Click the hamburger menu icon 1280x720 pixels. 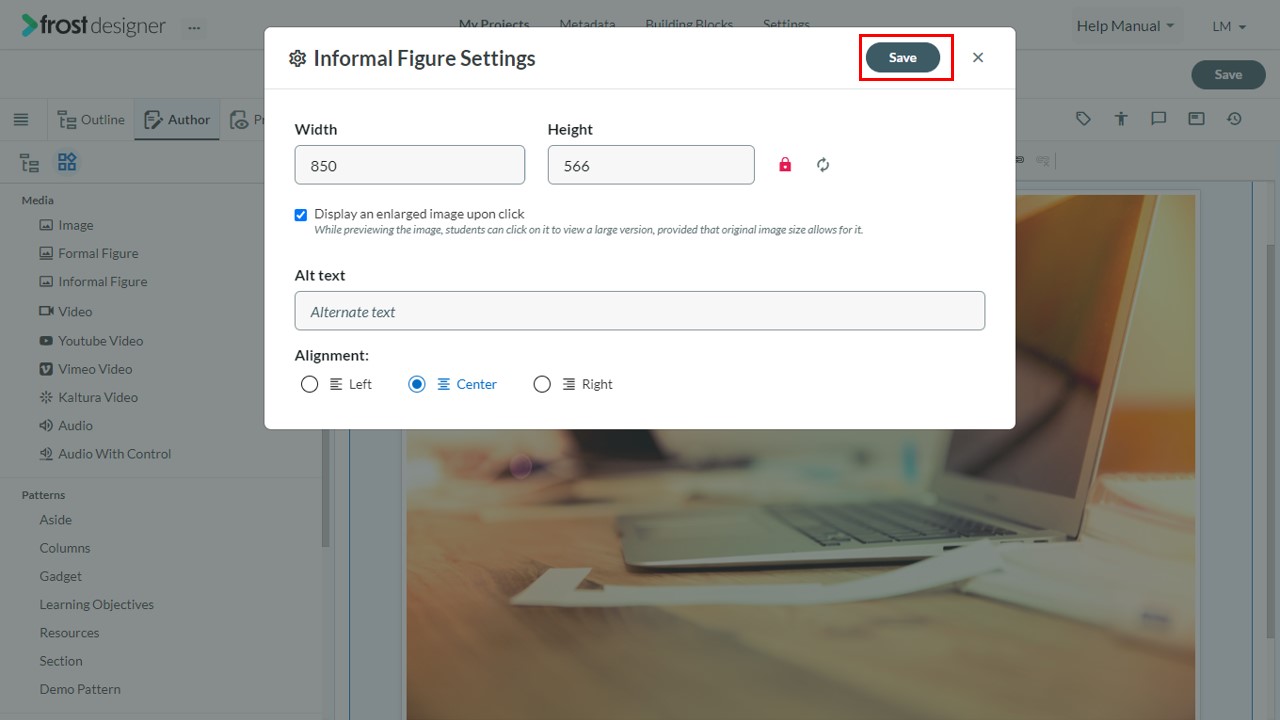21,120
